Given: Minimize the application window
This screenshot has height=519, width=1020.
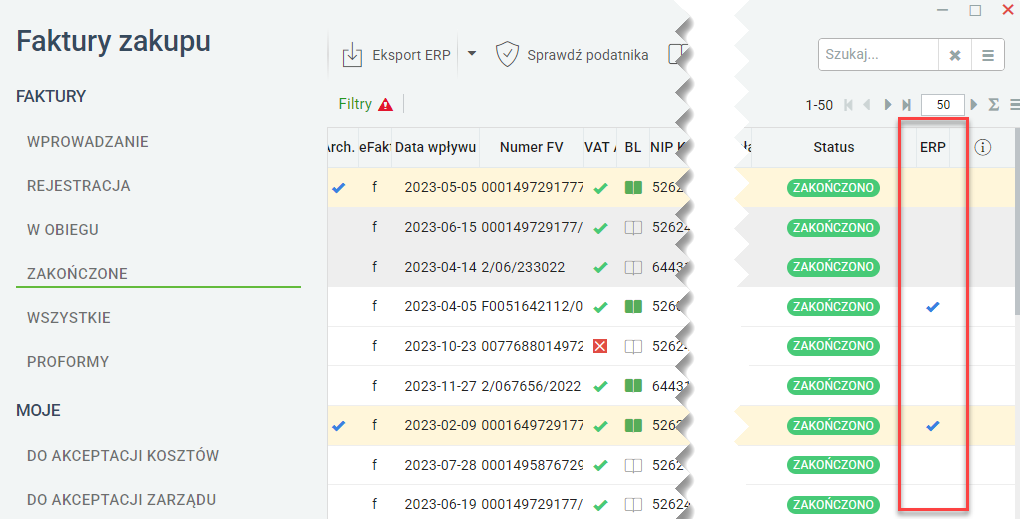Looking at the screenshot, I should [942, 10].
